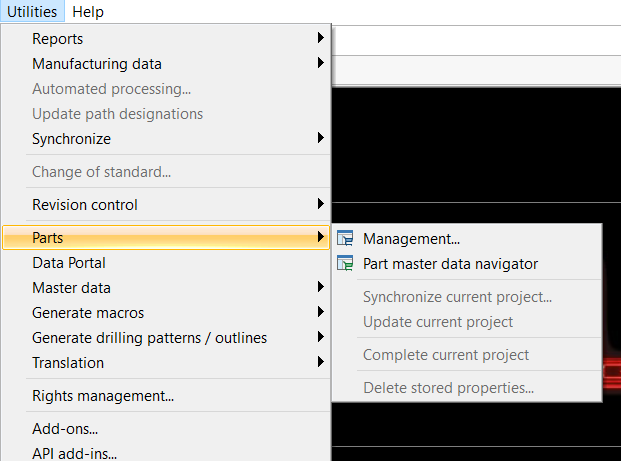621x461 pixels.
Task: Expand the Translation submenu arrow
Action: tap(320, 362)
